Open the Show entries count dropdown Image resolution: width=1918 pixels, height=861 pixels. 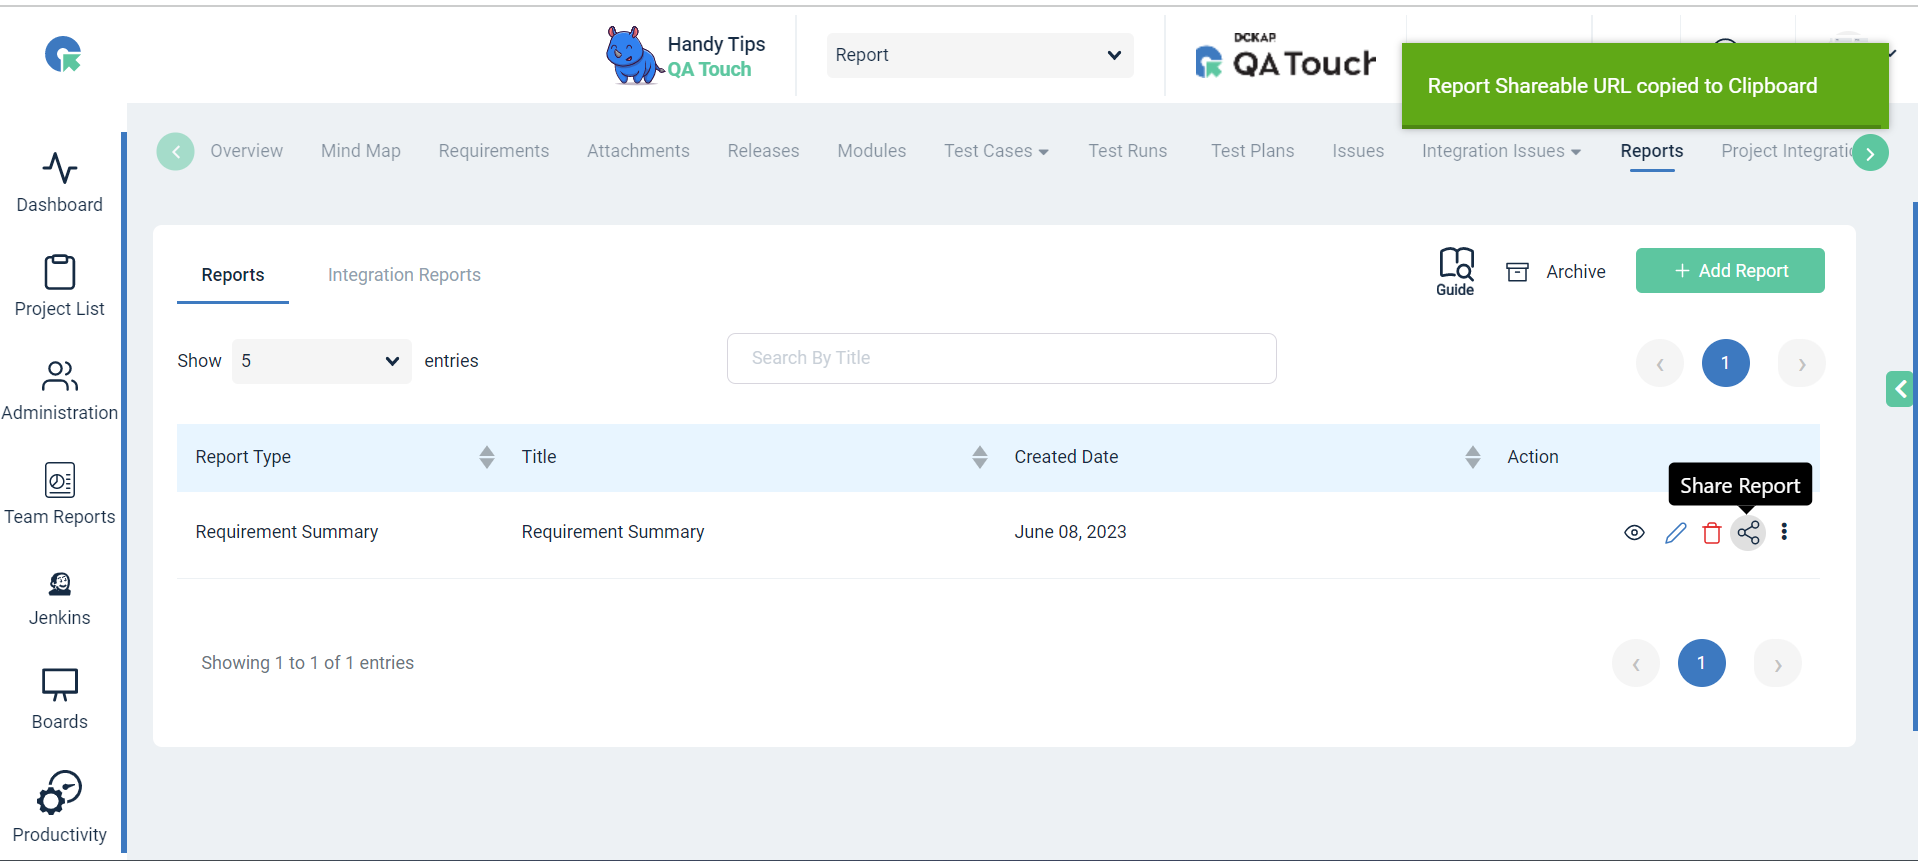(x=322, y=361)
